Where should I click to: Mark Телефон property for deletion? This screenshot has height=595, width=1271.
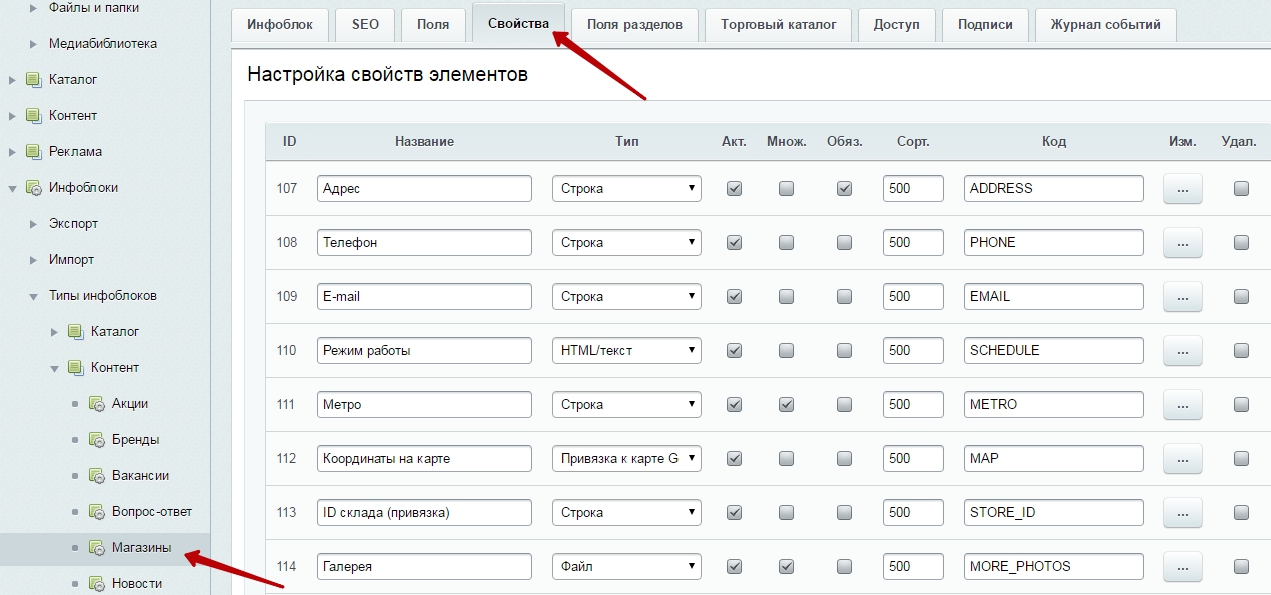[x=1241, y=242]
